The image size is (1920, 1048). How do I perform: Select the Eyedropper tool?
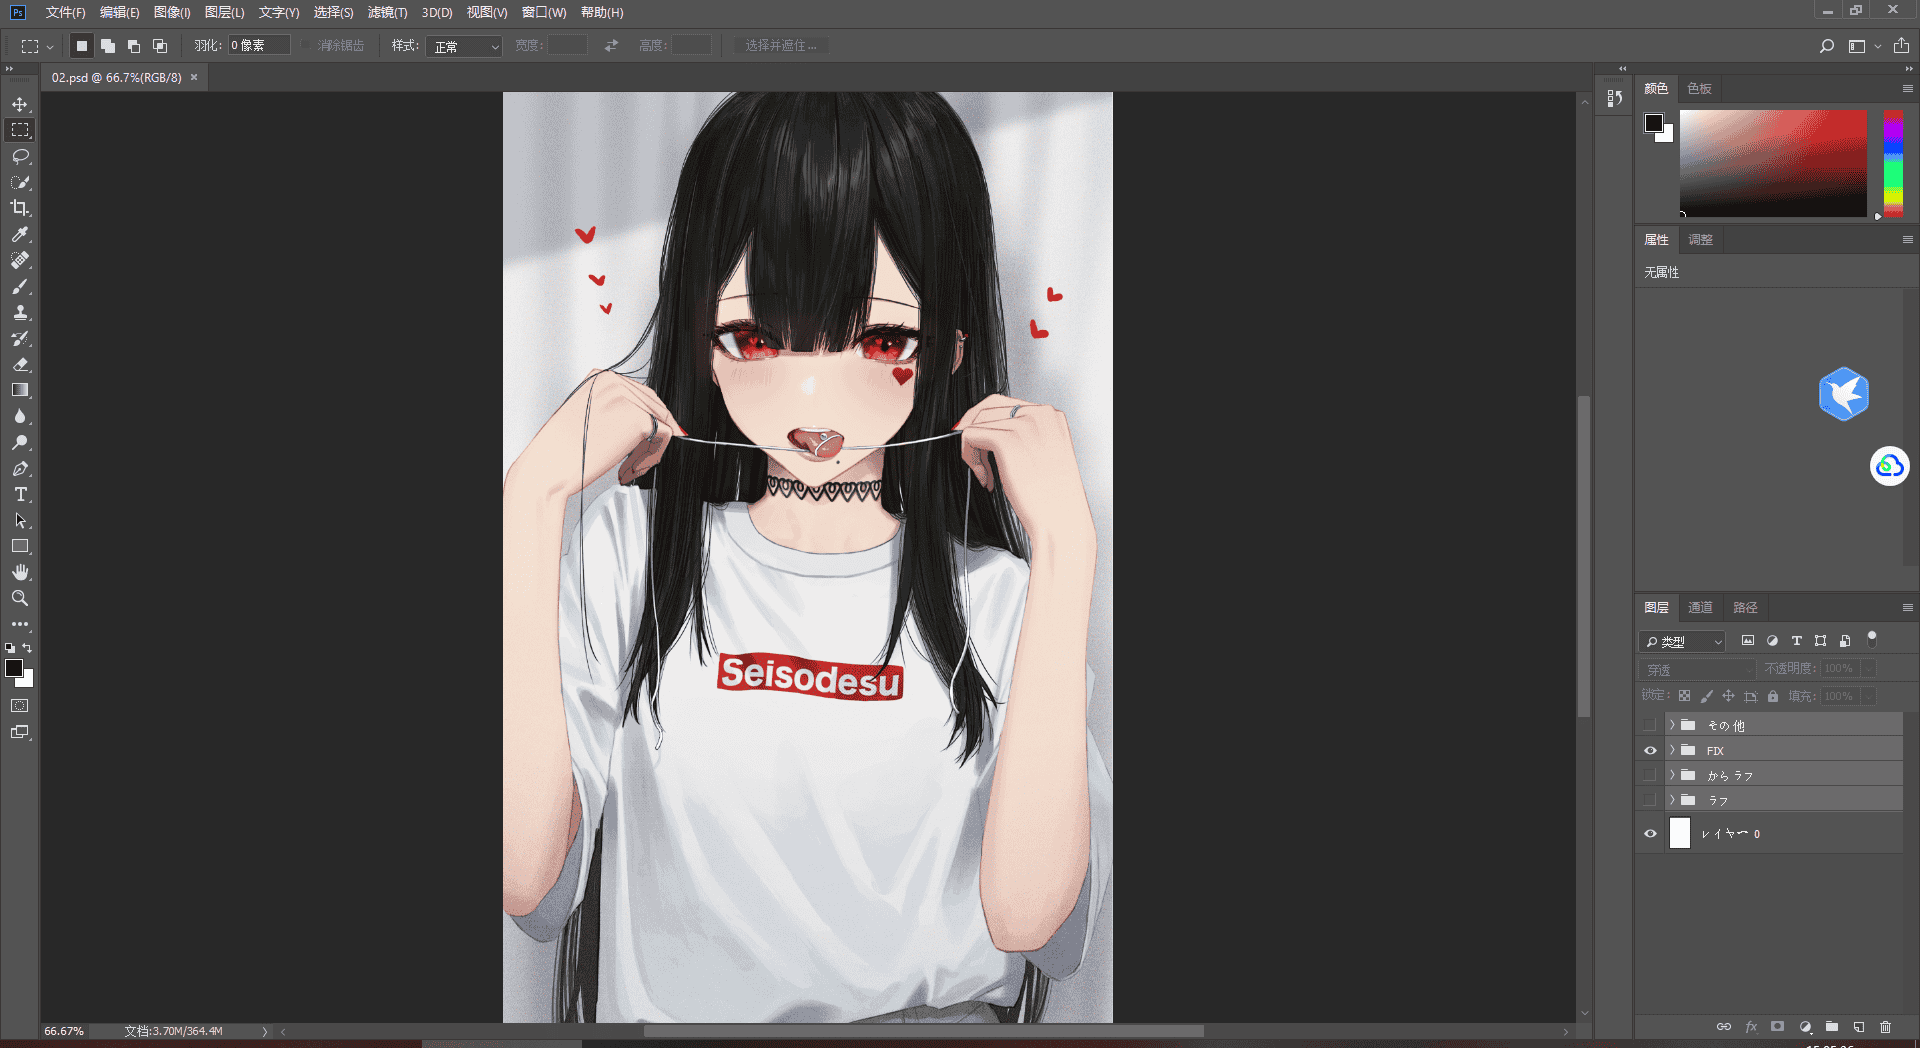coord(20,234)
